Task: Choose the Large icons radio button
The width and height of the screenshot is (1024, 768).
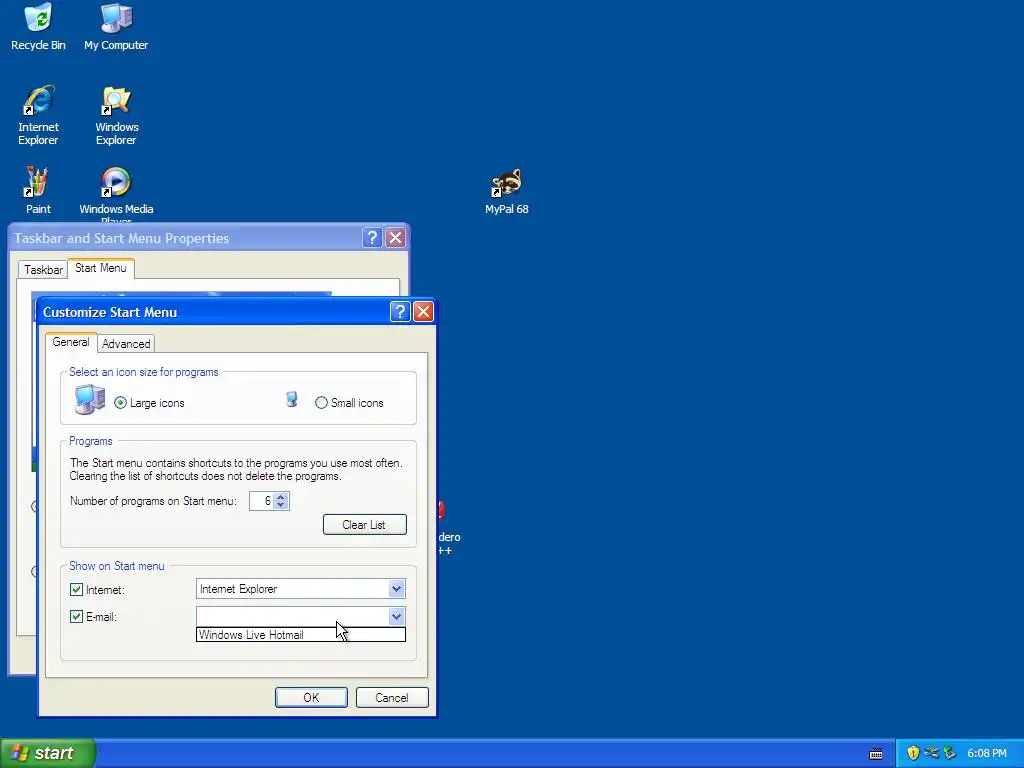Action: point(120,403)
